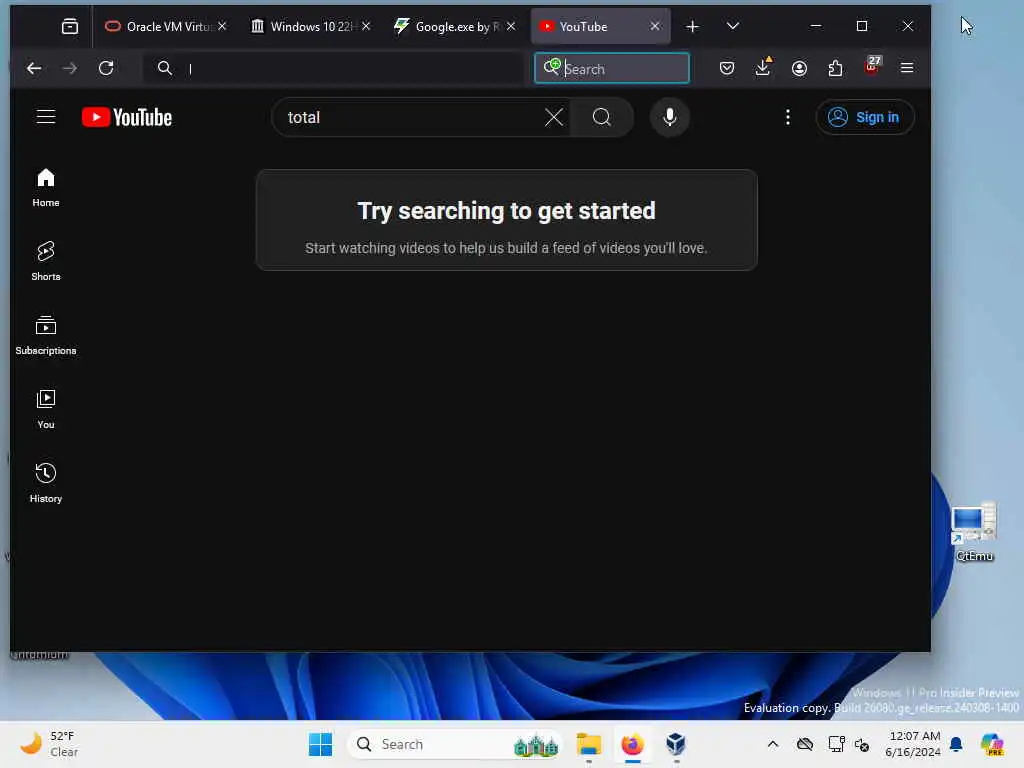Click the browser address bar
The width and height of the screenshot is (1024, 768).
pyautogui.click(x=333, y=69)
